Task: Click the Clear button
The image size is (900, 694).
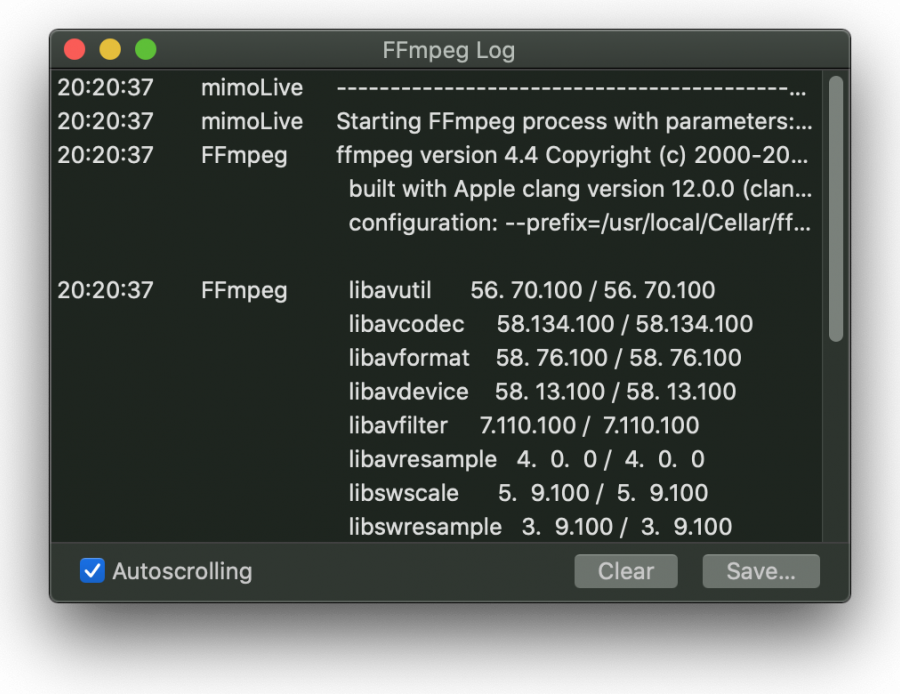Action: 626,571
